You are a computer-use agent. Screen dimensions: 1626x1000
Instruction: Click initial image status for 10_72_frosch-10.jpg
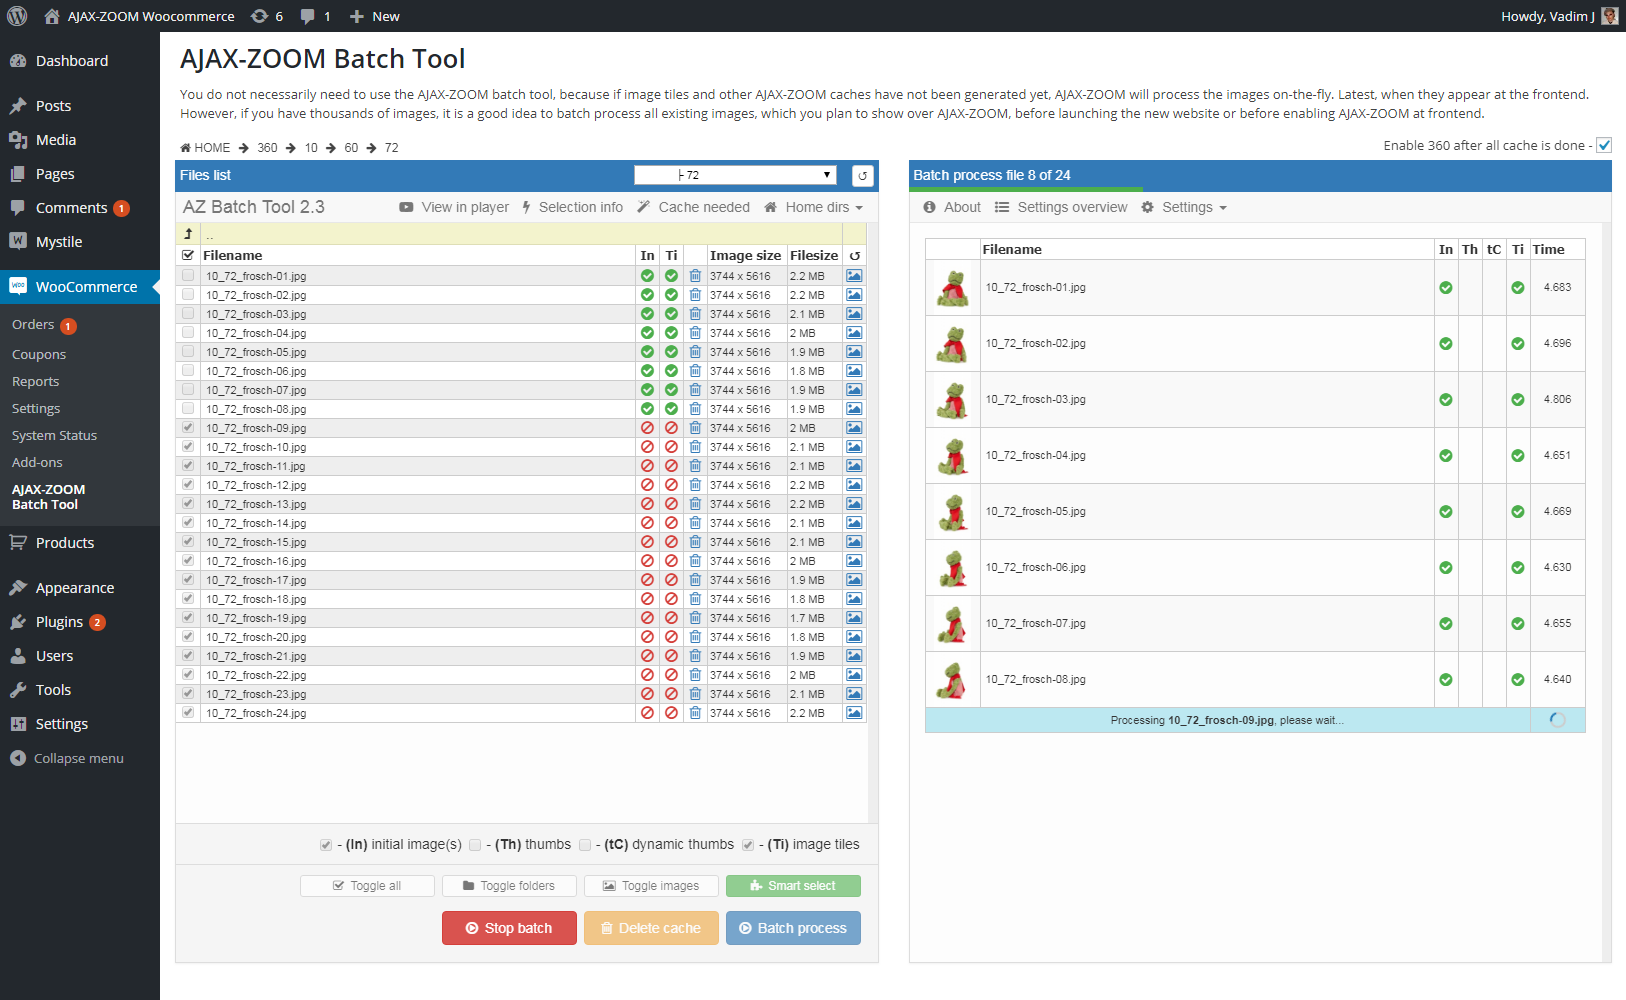click(x=647, y=447)
